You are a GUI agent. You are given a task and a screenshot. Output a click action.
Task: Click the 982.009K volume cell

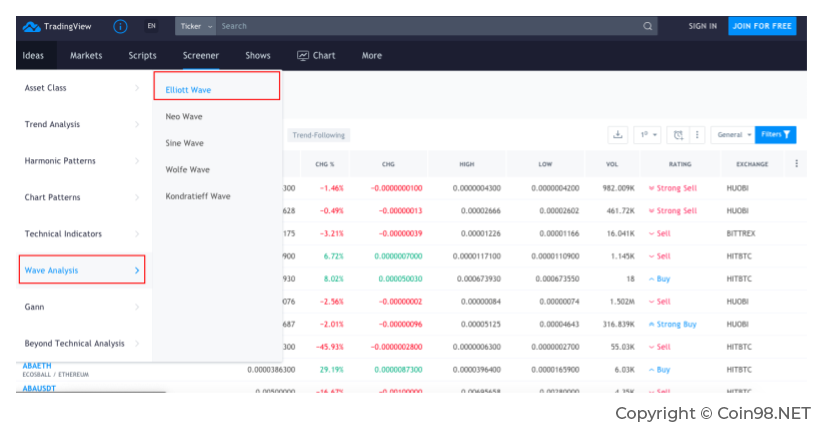618,188
